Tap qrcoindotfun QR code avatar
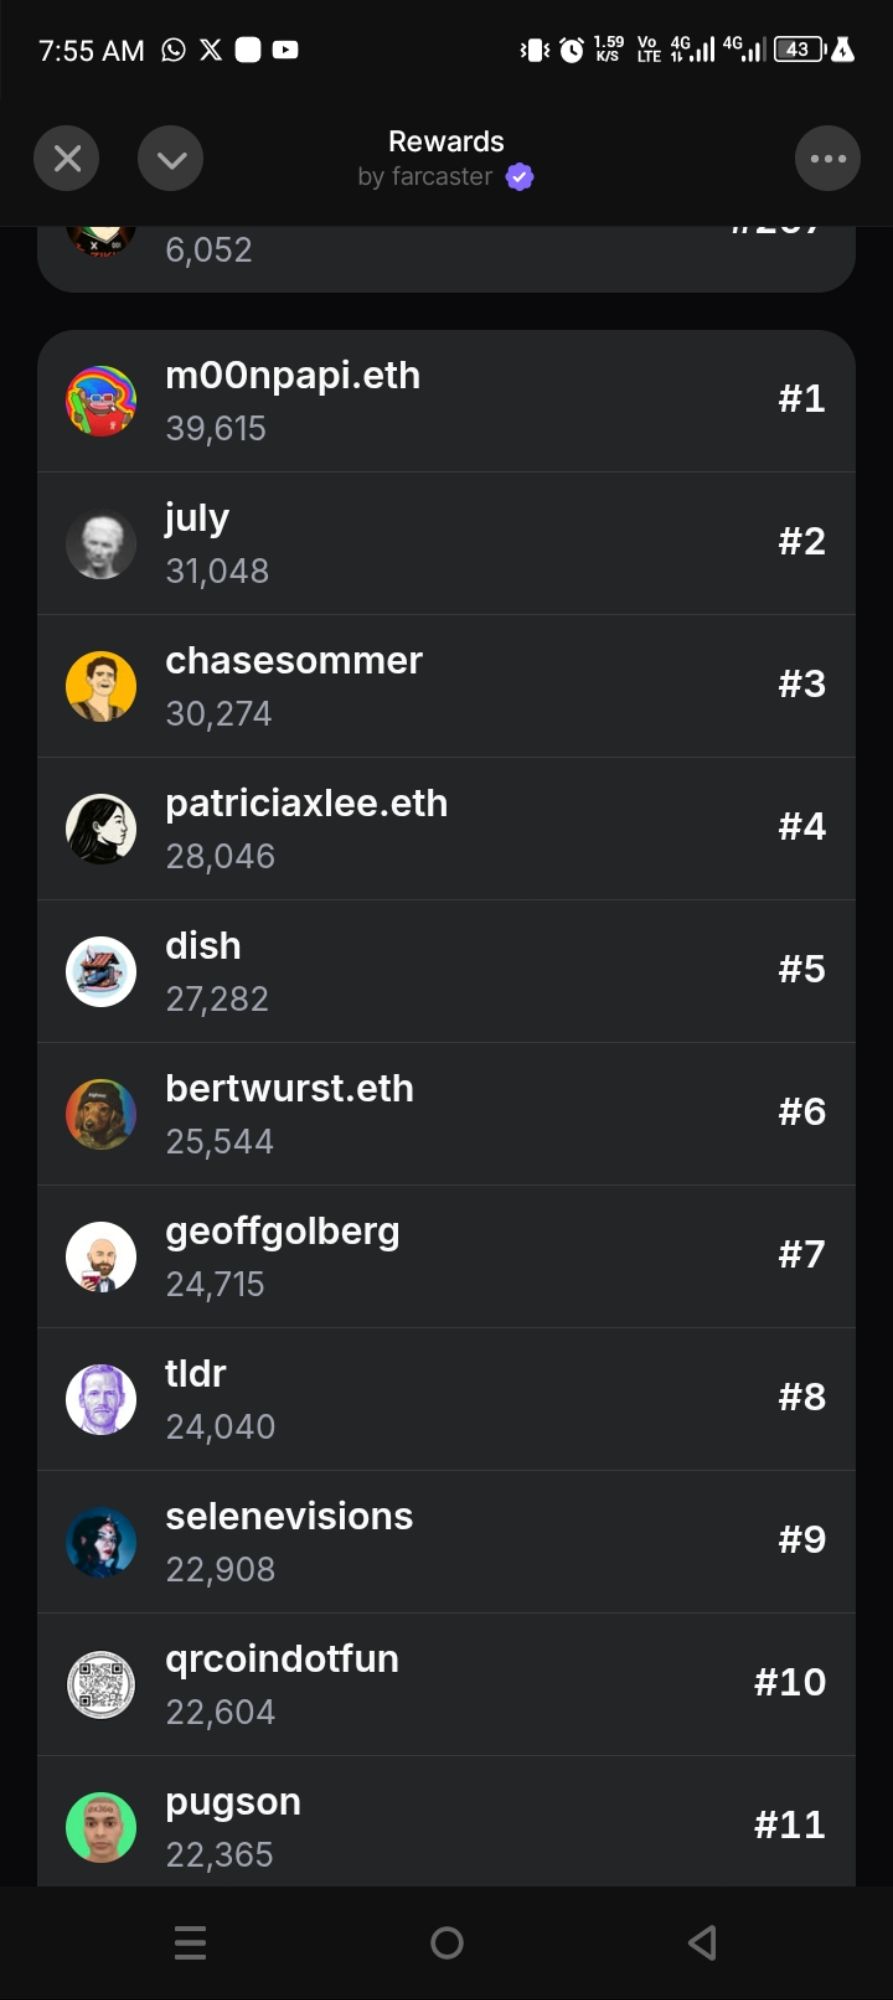 point(101,1685)
